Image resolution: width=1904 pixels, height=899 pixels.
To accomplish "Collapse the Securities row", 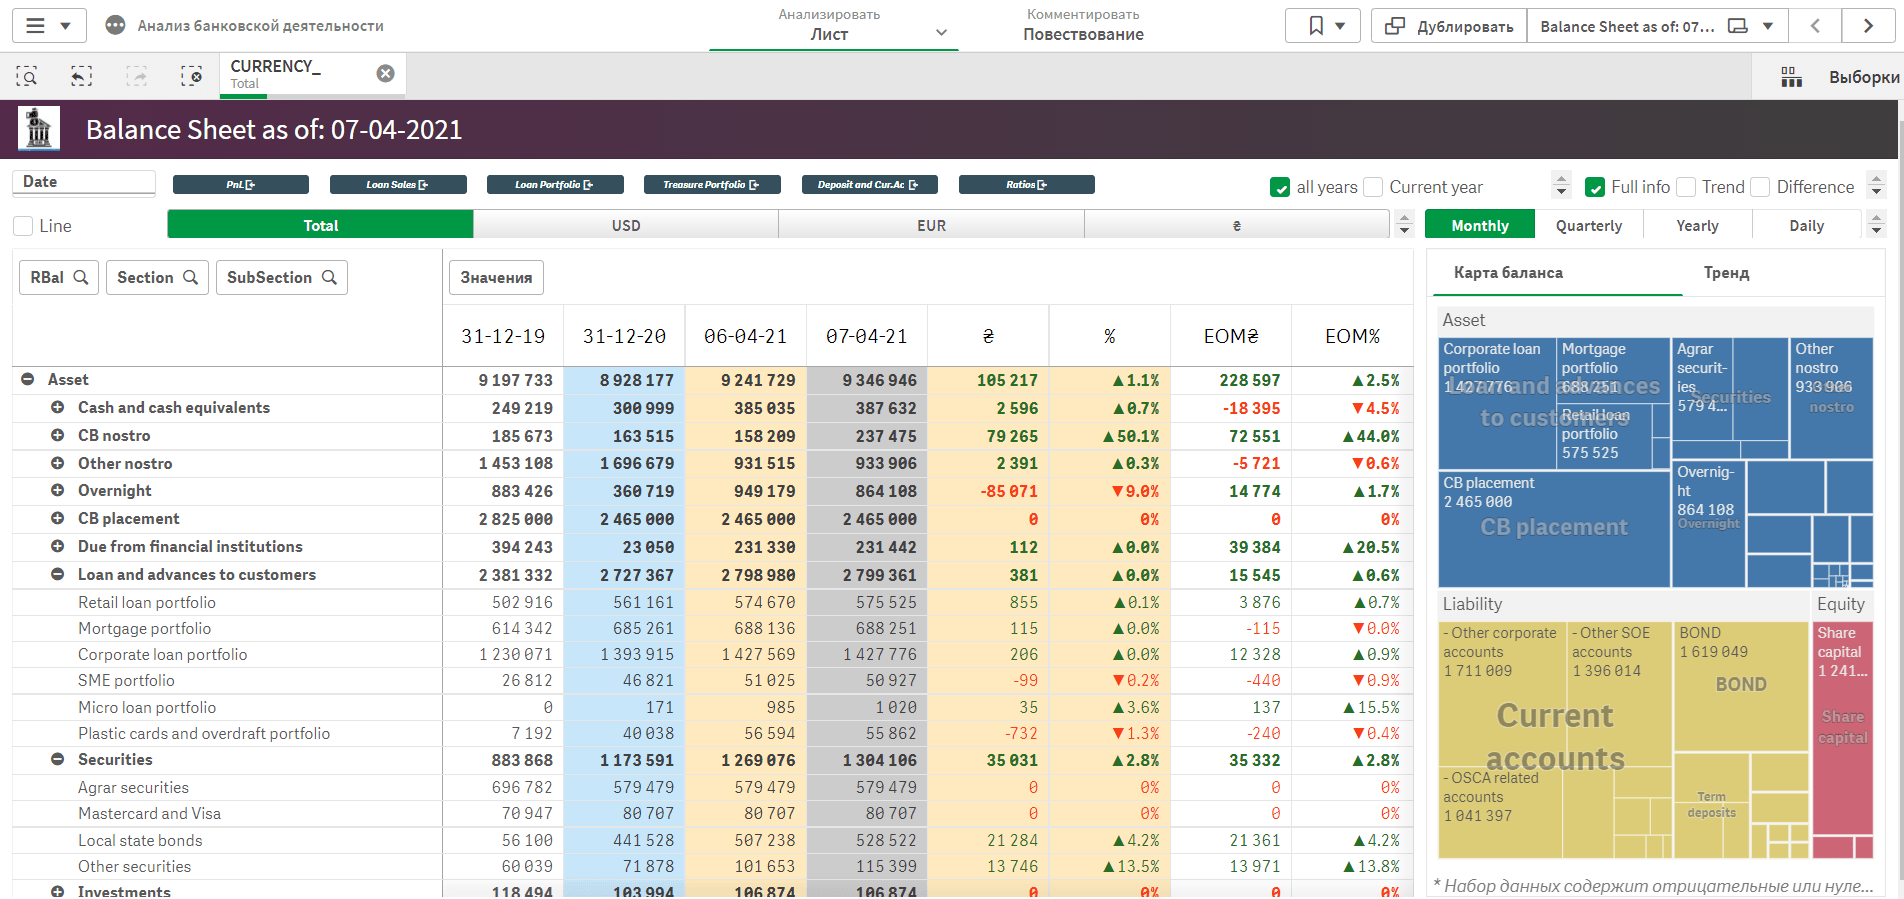I will click(57, 759).
